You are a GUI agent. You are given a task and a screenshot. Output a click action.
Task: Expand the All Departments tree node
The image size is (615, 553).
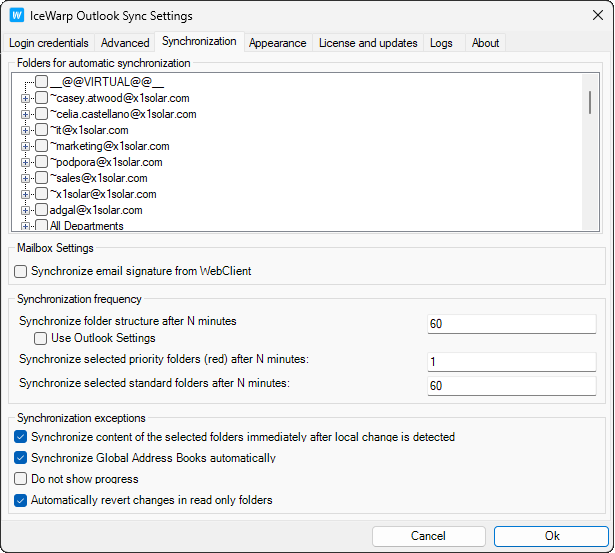coord(25,226)
